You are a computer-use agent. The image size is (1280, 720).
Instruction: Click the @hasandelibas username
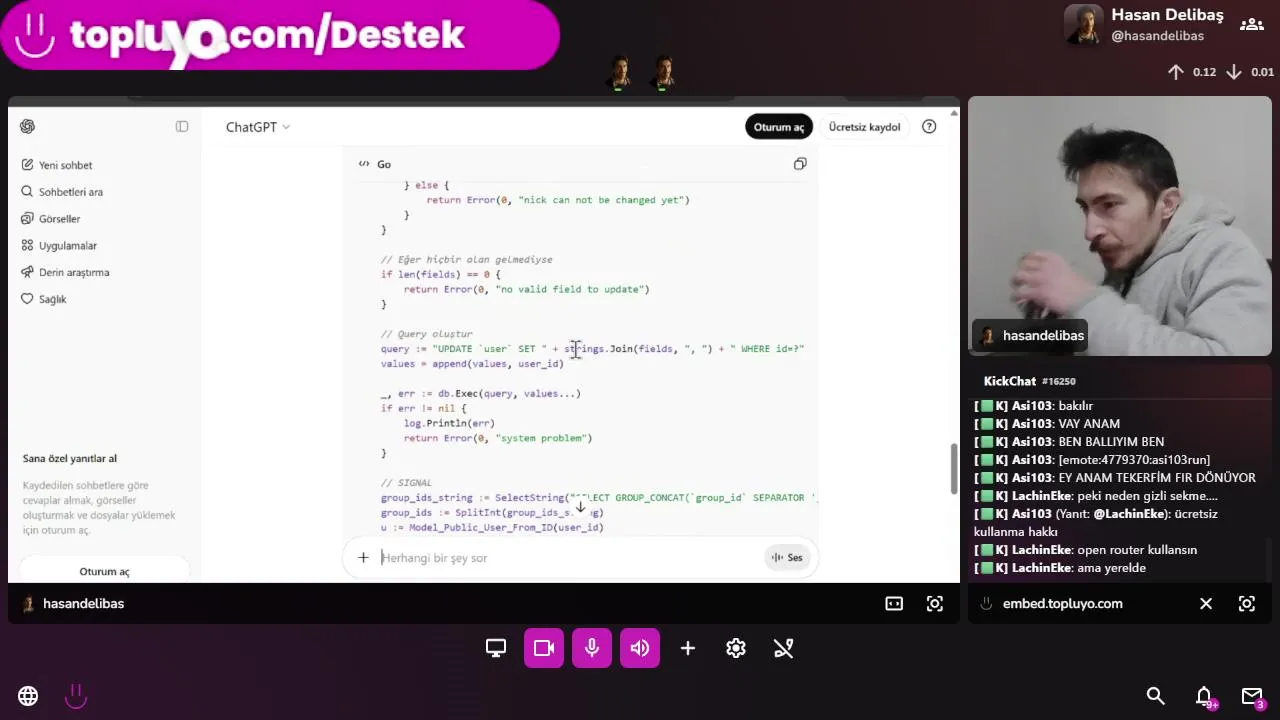point(1157,36)
